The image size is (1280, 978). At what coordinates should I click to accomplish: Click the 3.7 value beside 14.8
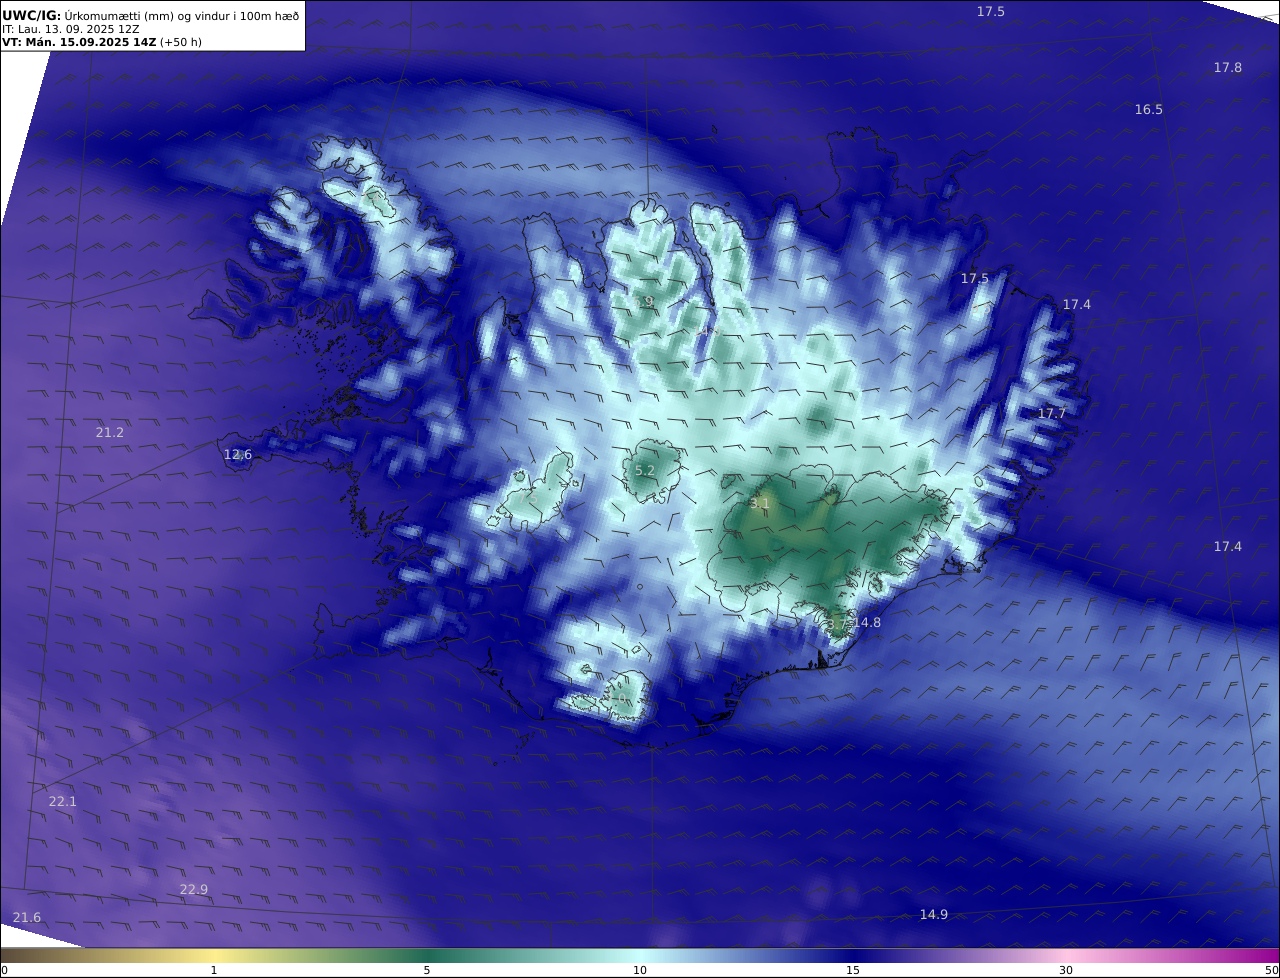coord(837,624)
